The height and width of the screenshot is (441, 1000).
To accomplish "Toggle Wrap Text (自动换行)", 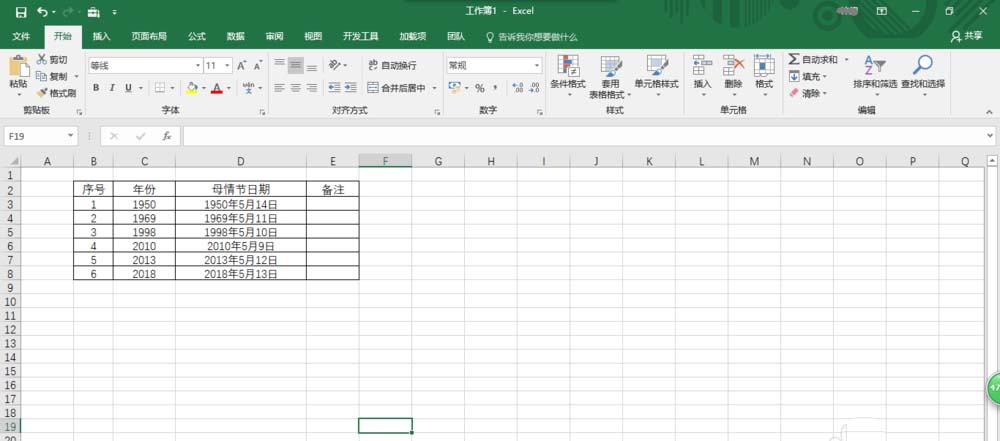I will click(x=393, y=65).
